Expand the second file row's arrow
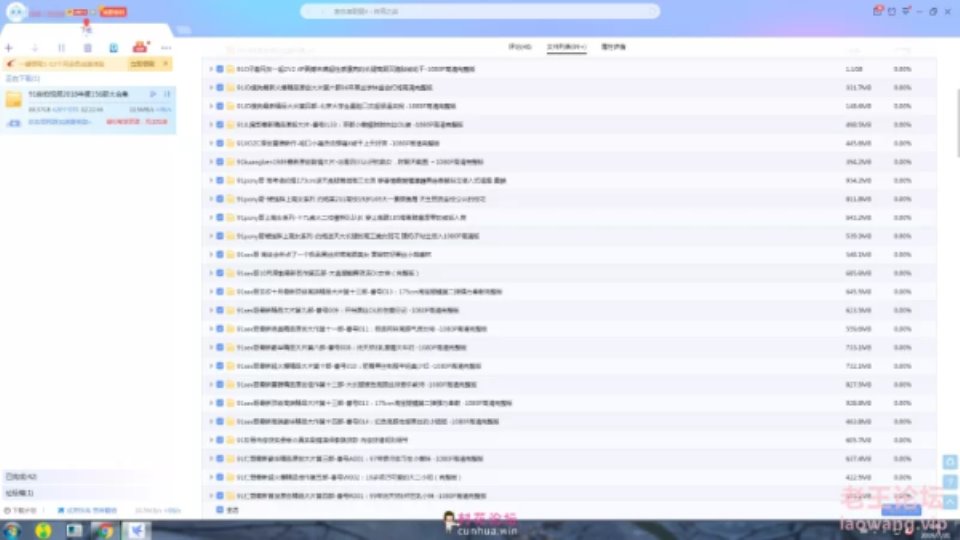This screenshot has height=540, width=960. (211, 88)
